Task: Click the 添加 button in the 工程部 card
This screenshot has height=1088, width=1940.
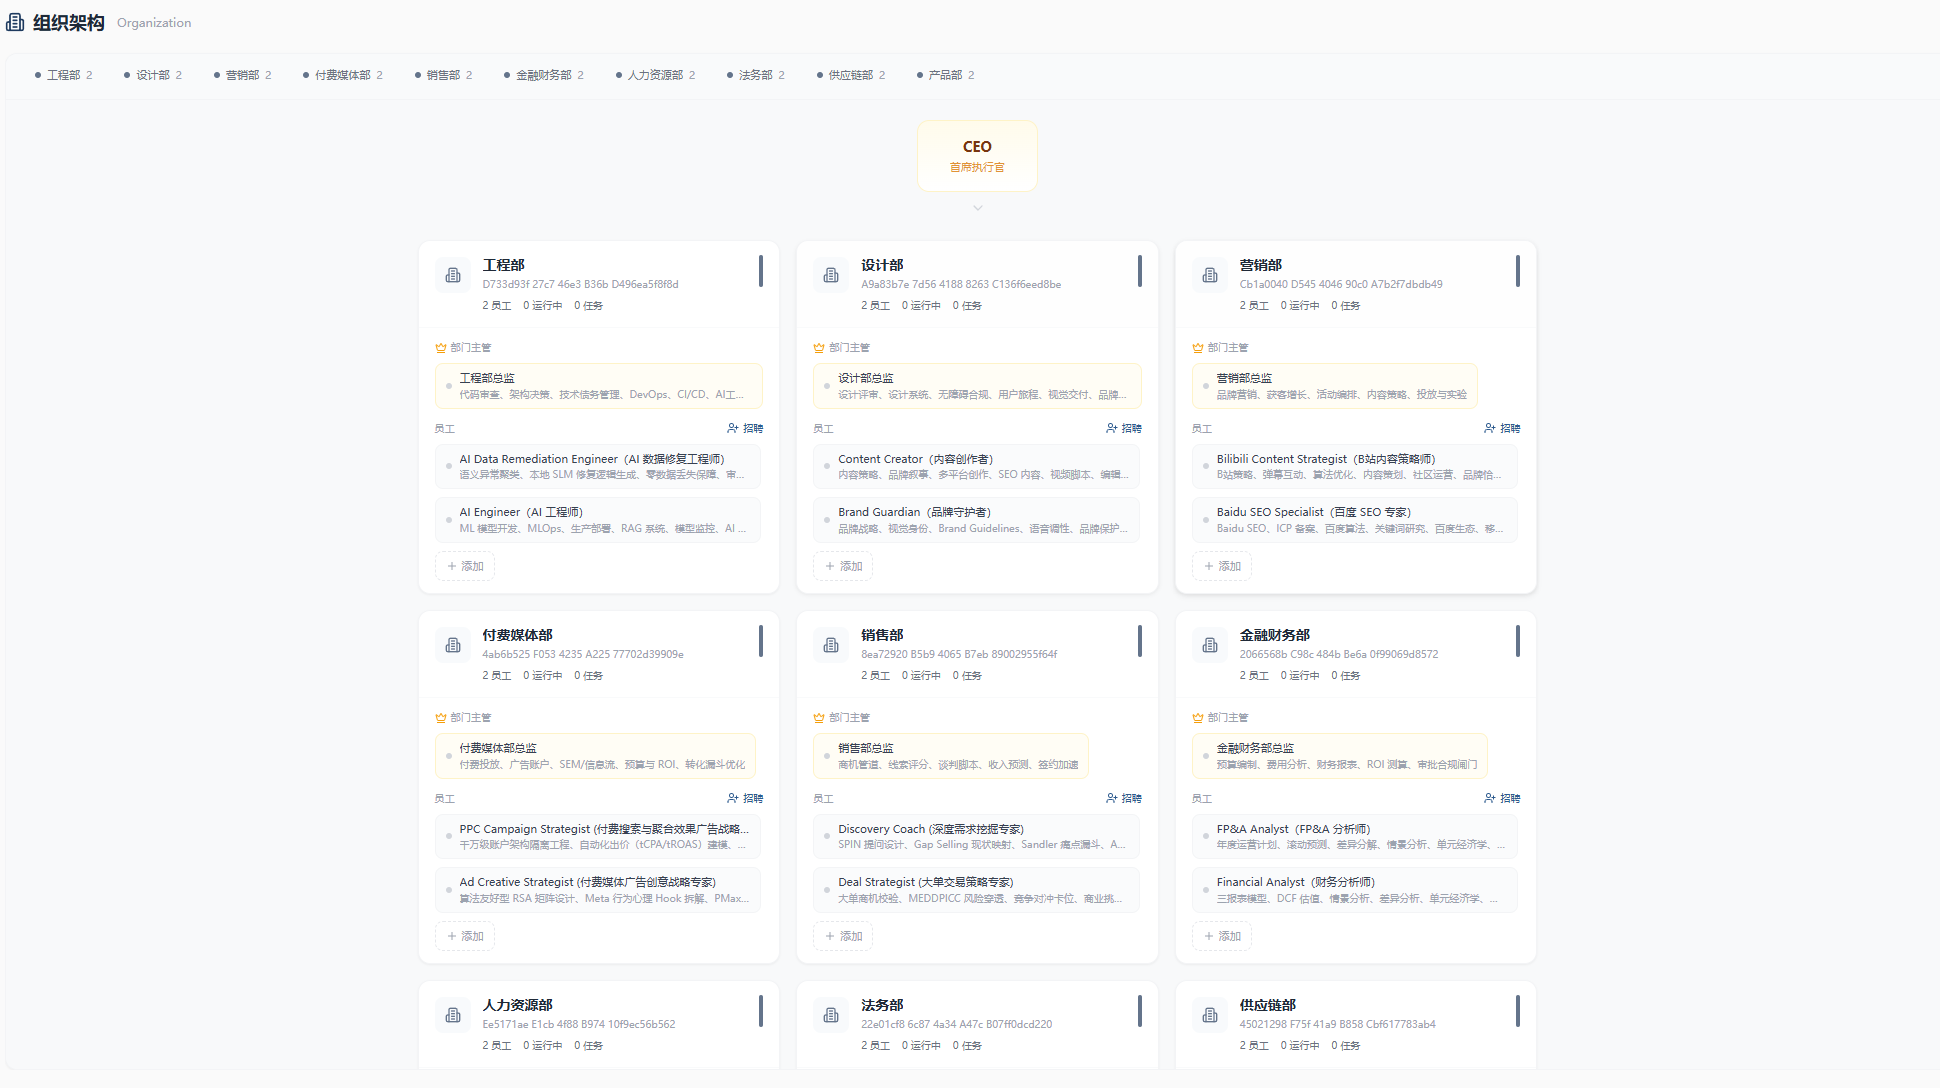Action: click(x=465, y=566)
